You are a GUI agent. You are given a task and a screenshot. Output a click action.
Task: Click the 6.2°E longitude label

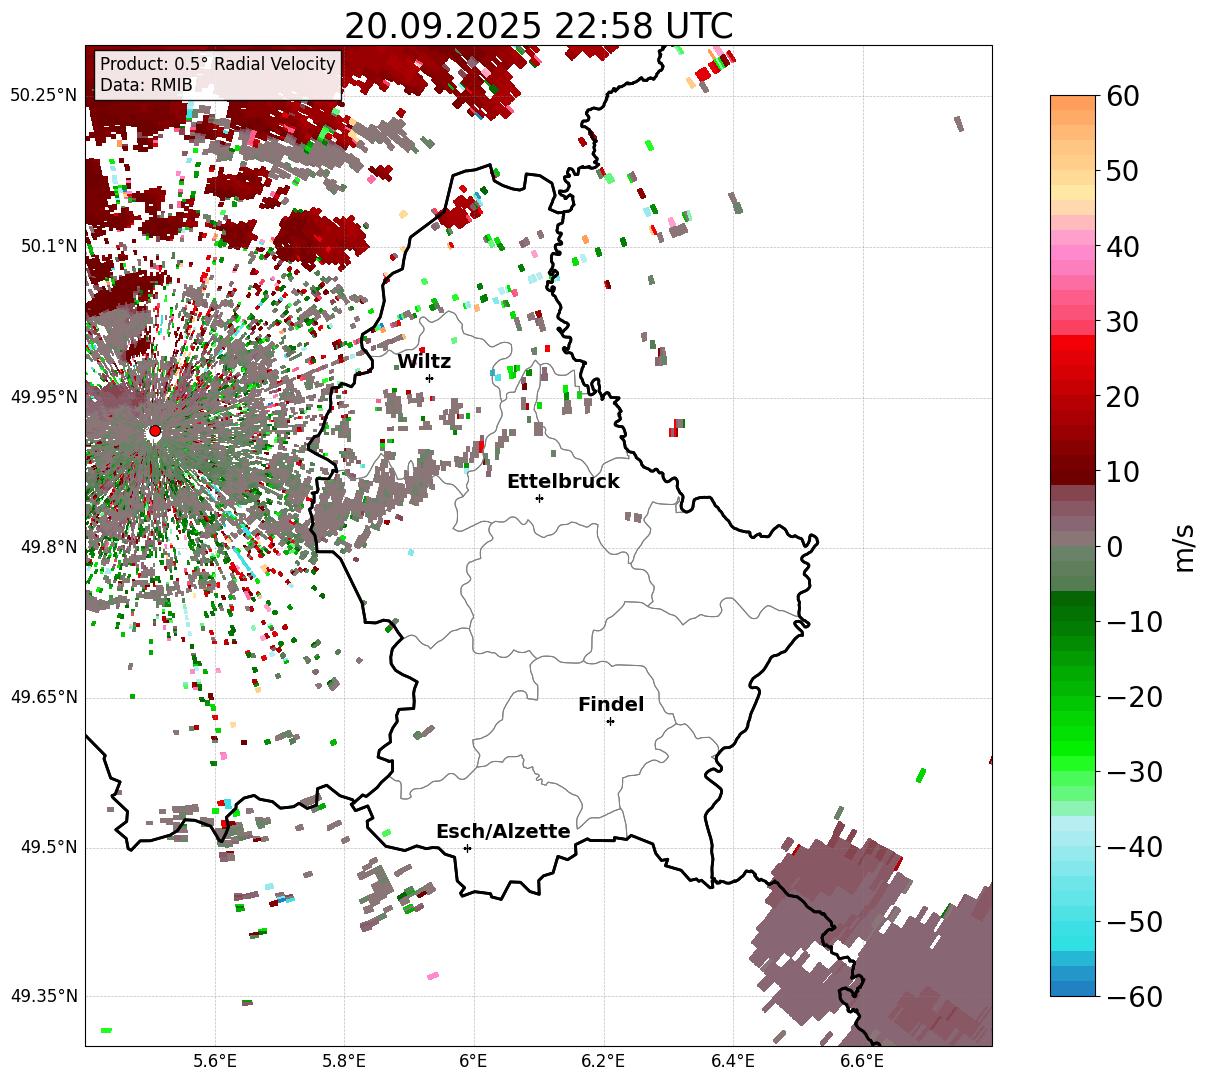(603, 1061)
